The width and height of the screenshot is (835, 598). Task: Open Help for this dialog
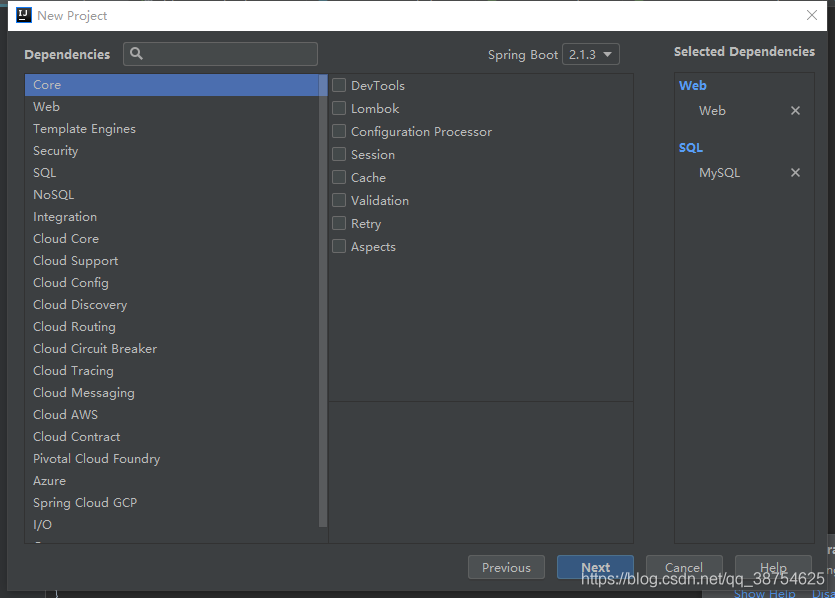pos(773,567)
